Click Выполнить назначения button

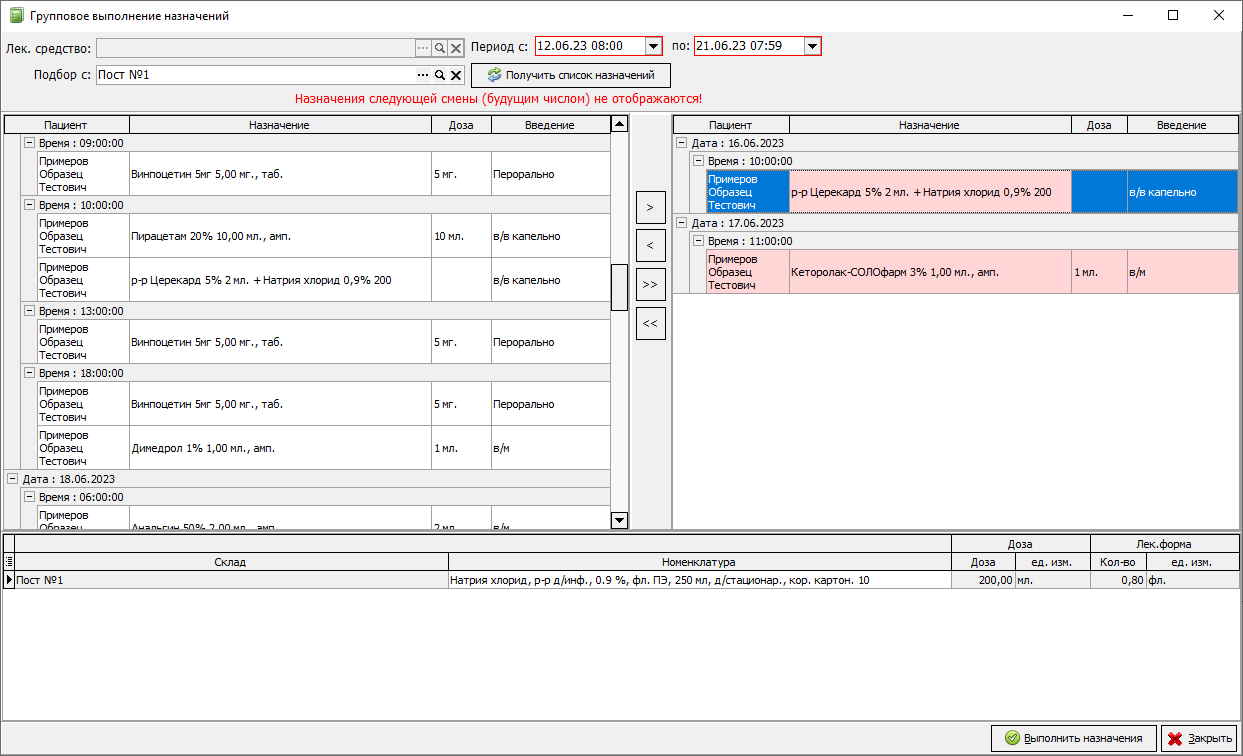[1073, 738]
